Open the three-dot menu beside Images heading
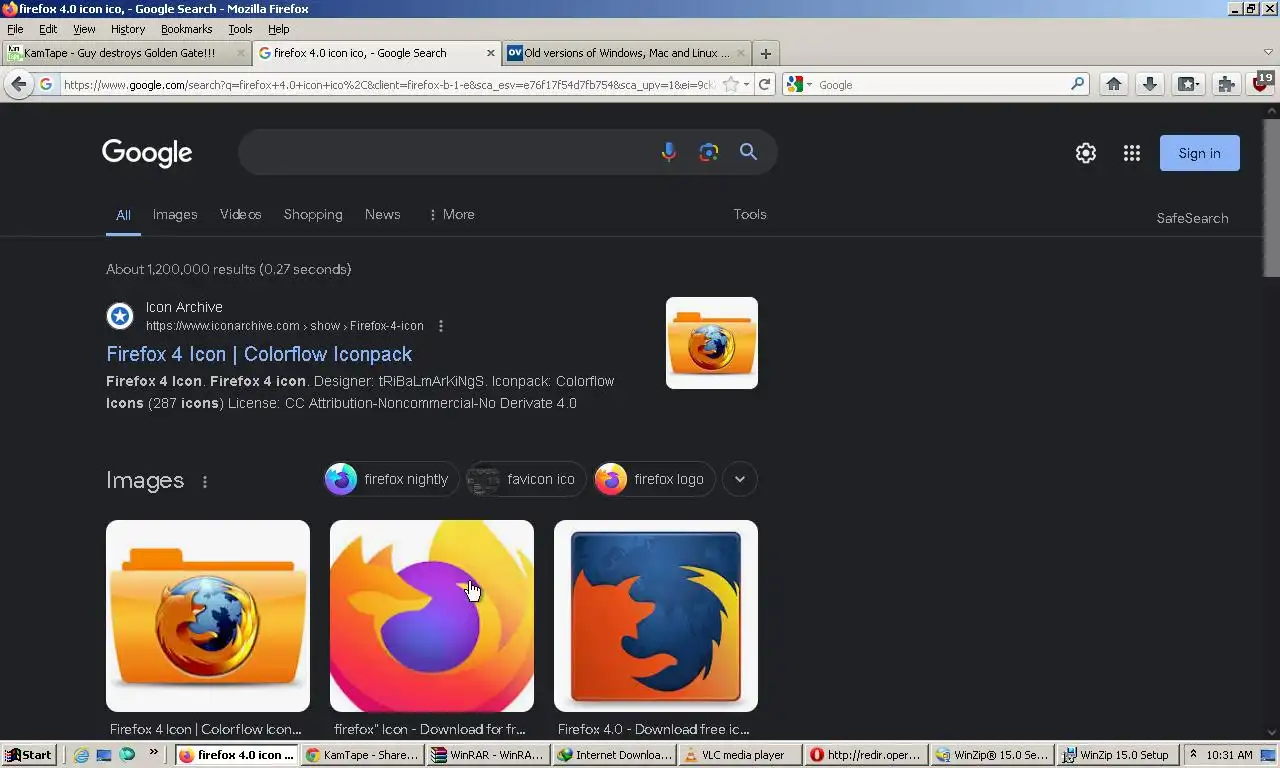The image size is (1280, 768). pos(205,481)
